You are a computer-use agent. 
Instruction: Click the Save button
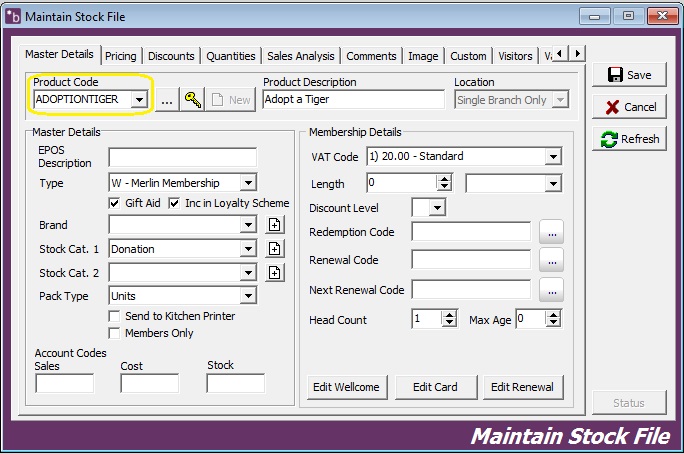[629, 75]
